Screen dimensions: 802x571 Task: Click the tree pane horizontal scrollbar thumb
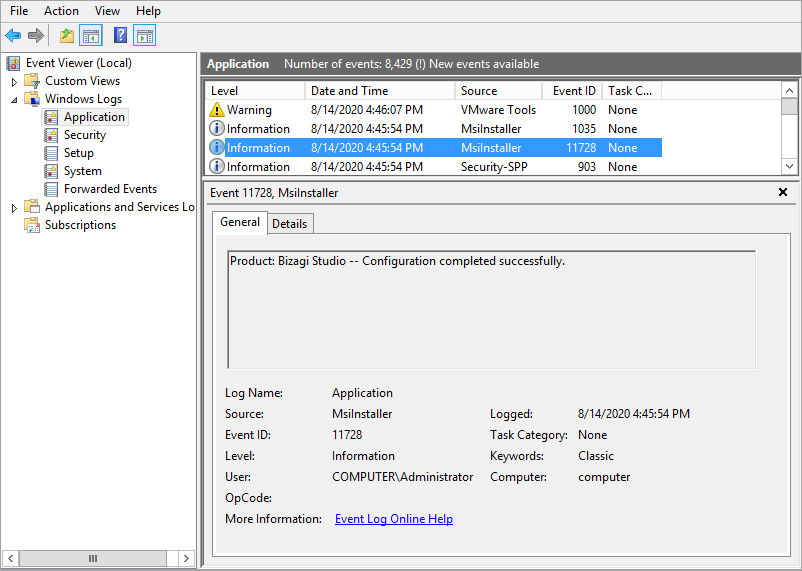click(93, 558)
